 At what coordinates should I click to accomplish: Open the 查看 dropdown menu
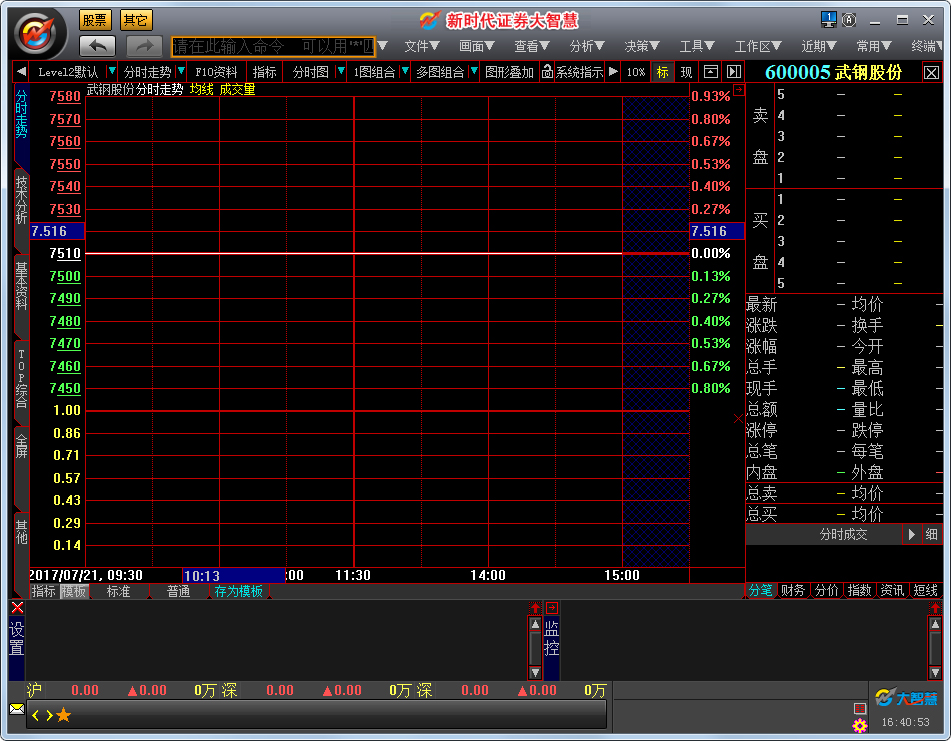click(532, 46)
